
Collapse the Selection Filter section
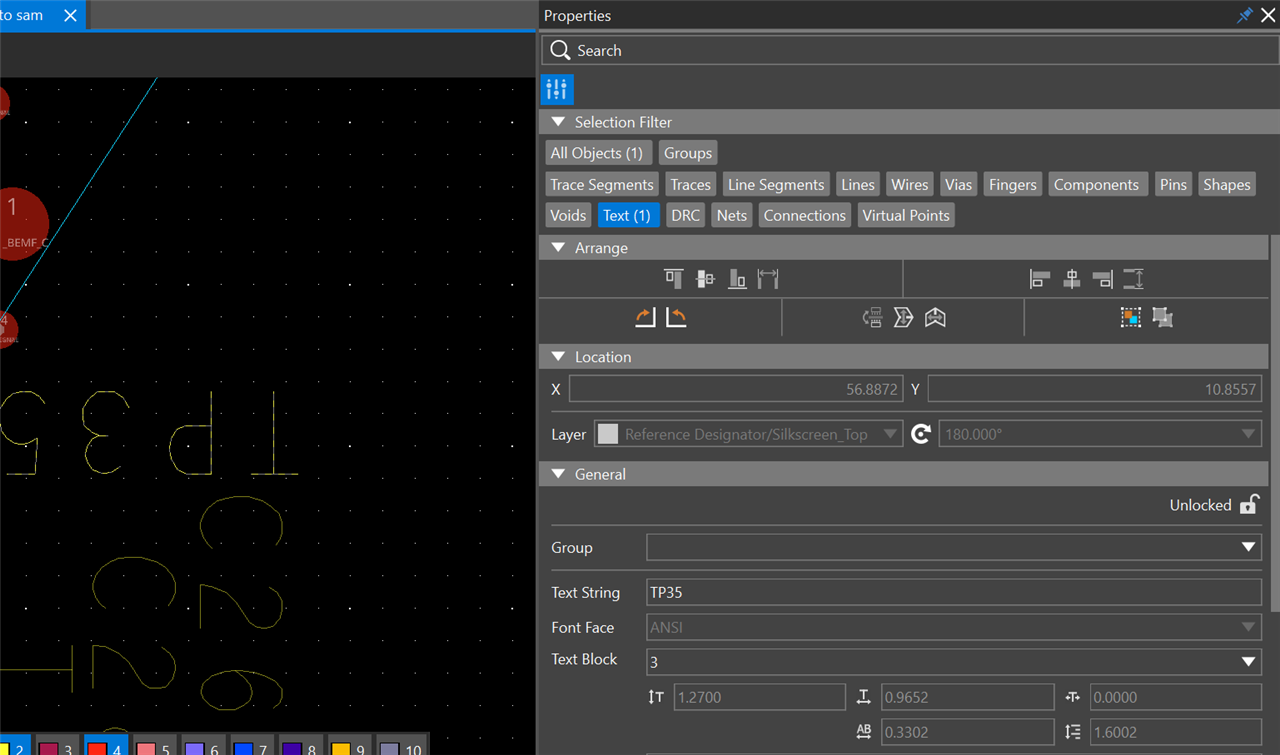pos(558,122)
